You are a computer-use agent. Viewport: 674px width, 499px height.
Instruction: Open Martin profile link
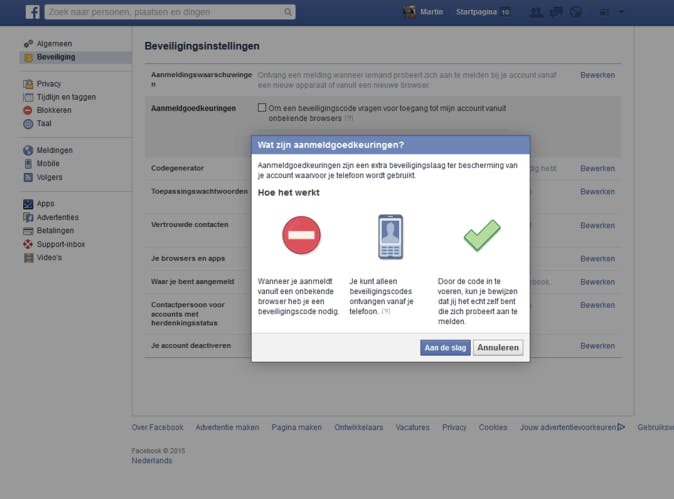432,12
